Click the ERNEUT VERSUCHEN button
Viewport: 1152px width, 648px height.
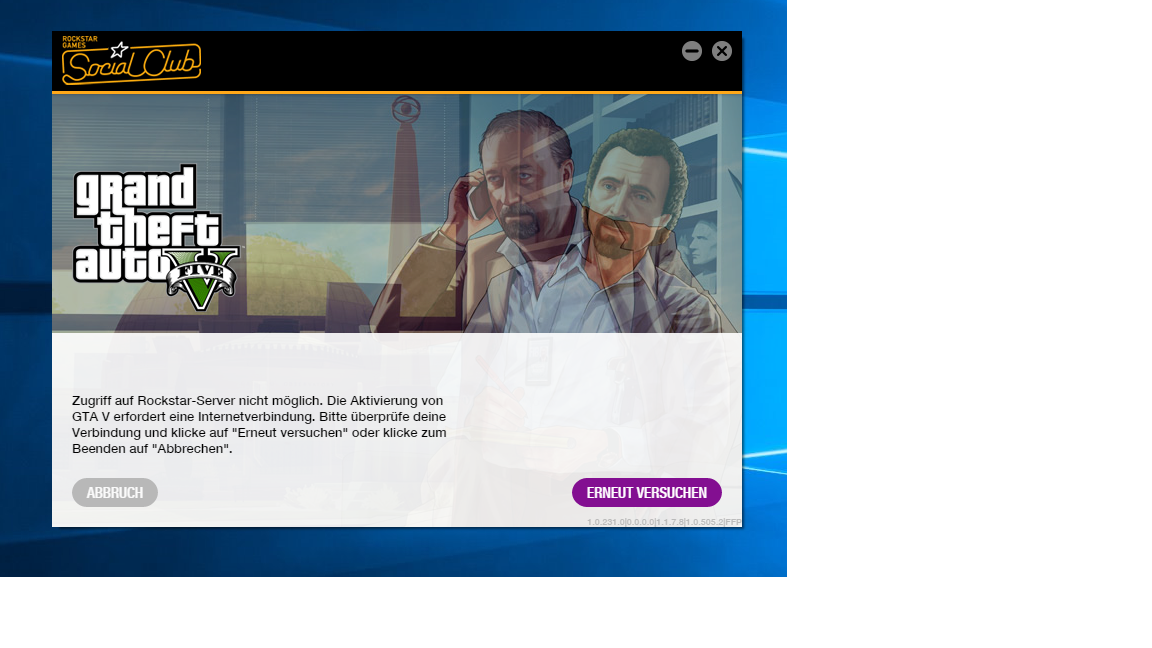(x=647, y=492)
